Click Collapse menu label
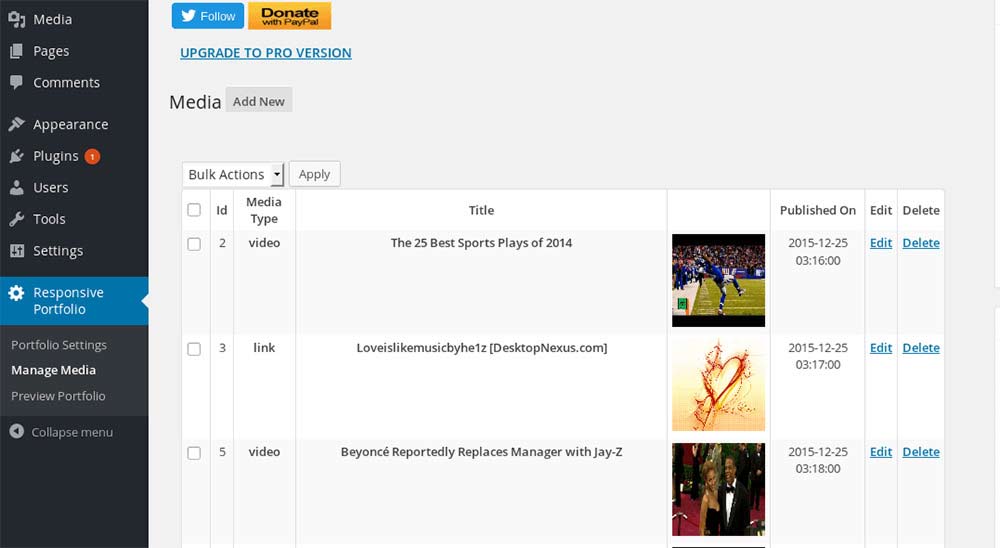 tap(72, 432)
